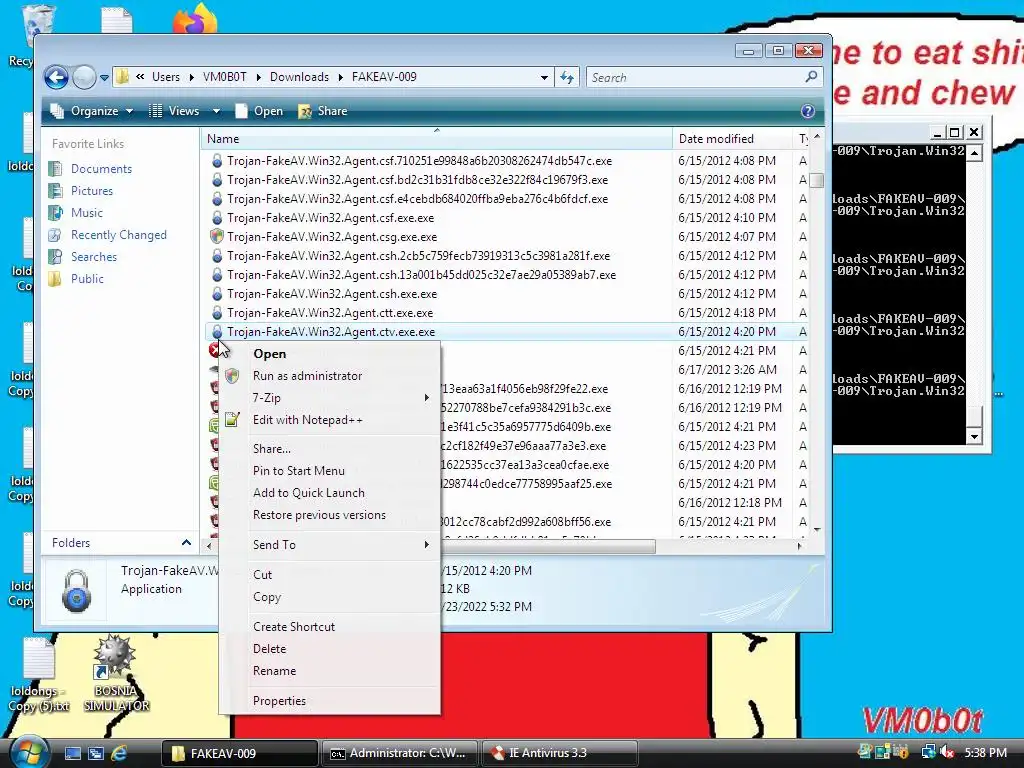Image resolution: width=1024 pixels, height=768 pixels.
Task: Click the shield icon of Agent.csg.exe.exe
Action: [x=217, y=236]
